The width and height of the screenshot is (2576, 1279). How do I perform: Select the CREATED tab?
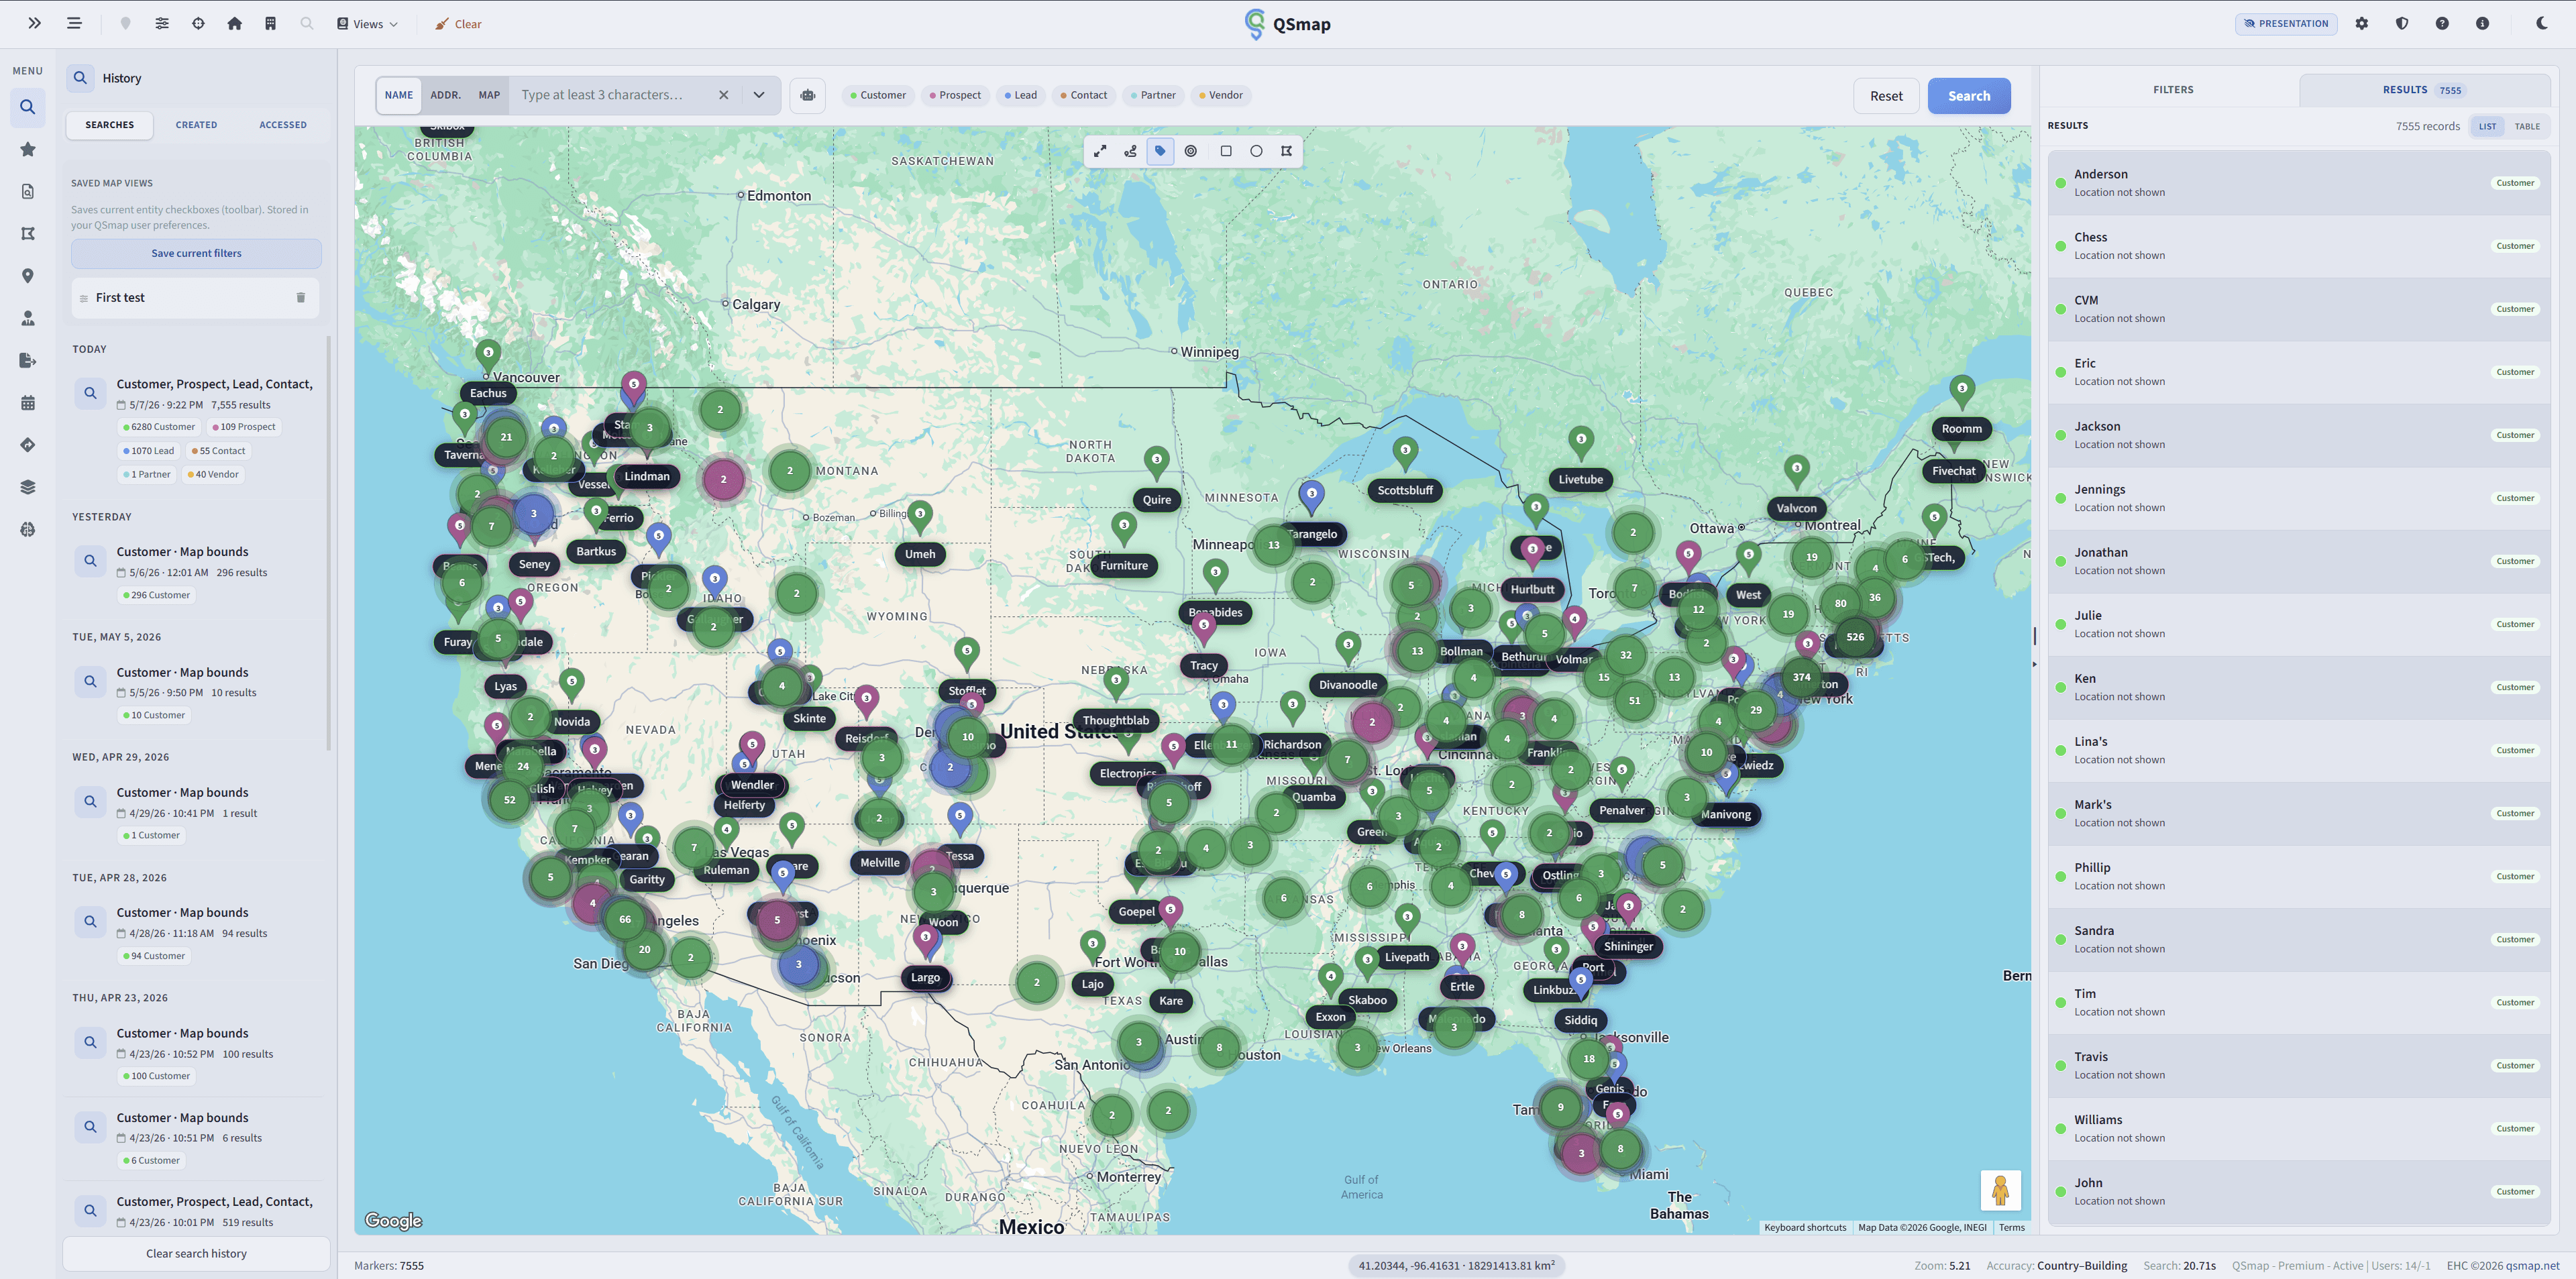196,125
